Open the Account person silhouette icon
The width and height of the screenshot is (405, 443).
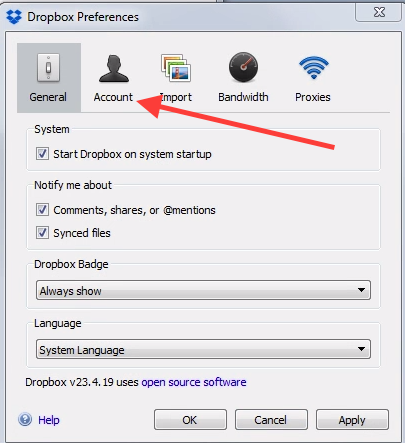(114, 68)
